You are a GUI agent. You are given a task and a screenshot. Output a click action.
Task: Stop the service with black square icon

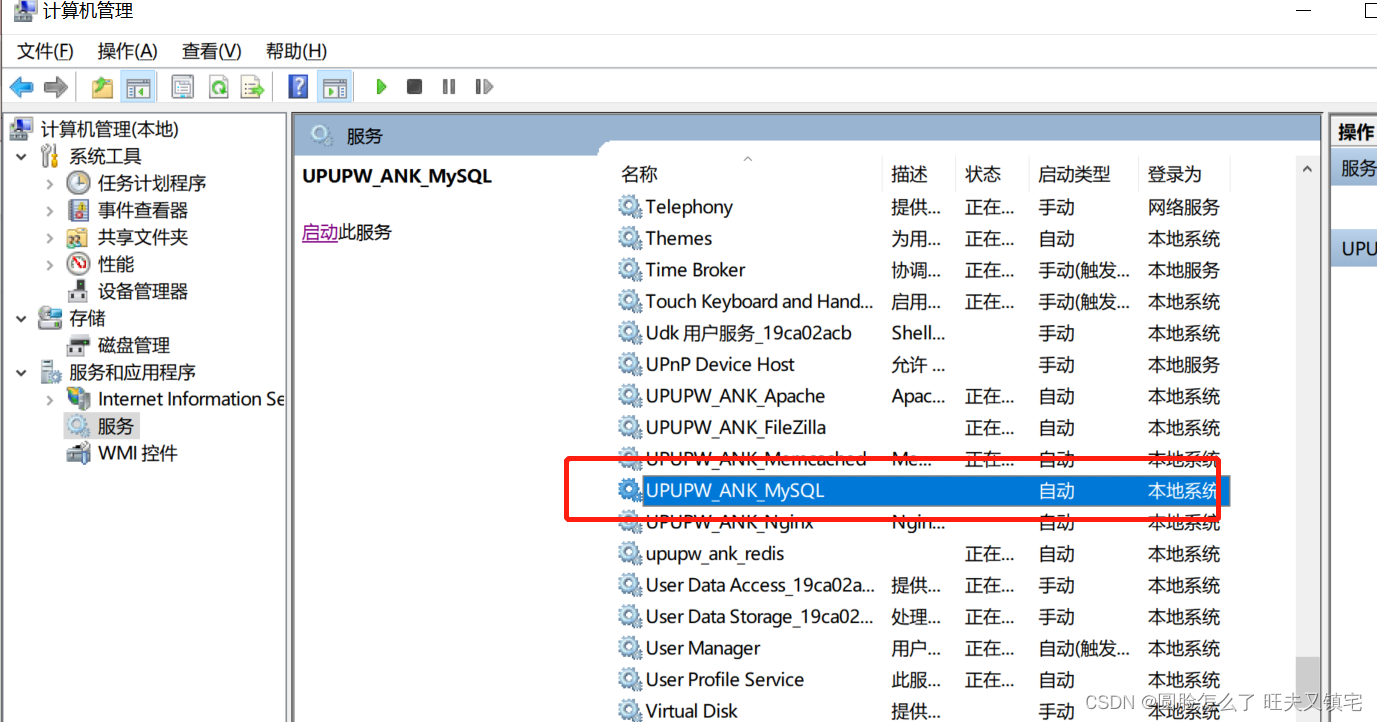click(414, 87)
